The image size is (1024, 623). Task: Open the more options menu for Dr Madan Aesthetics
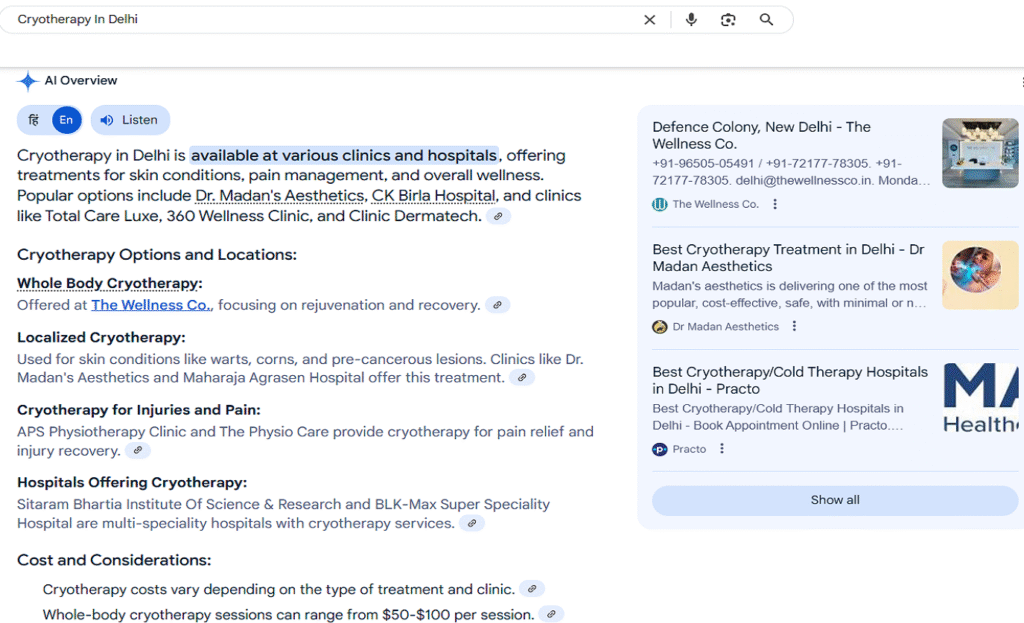point(794,326)
